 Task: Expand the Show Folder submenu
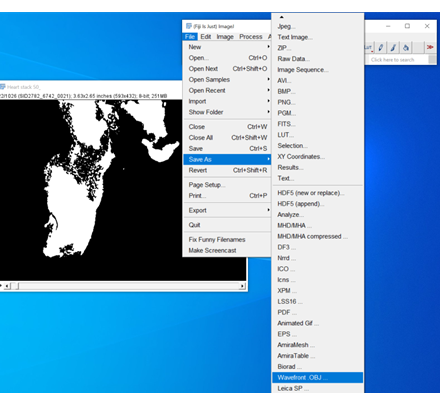[227, 112]
